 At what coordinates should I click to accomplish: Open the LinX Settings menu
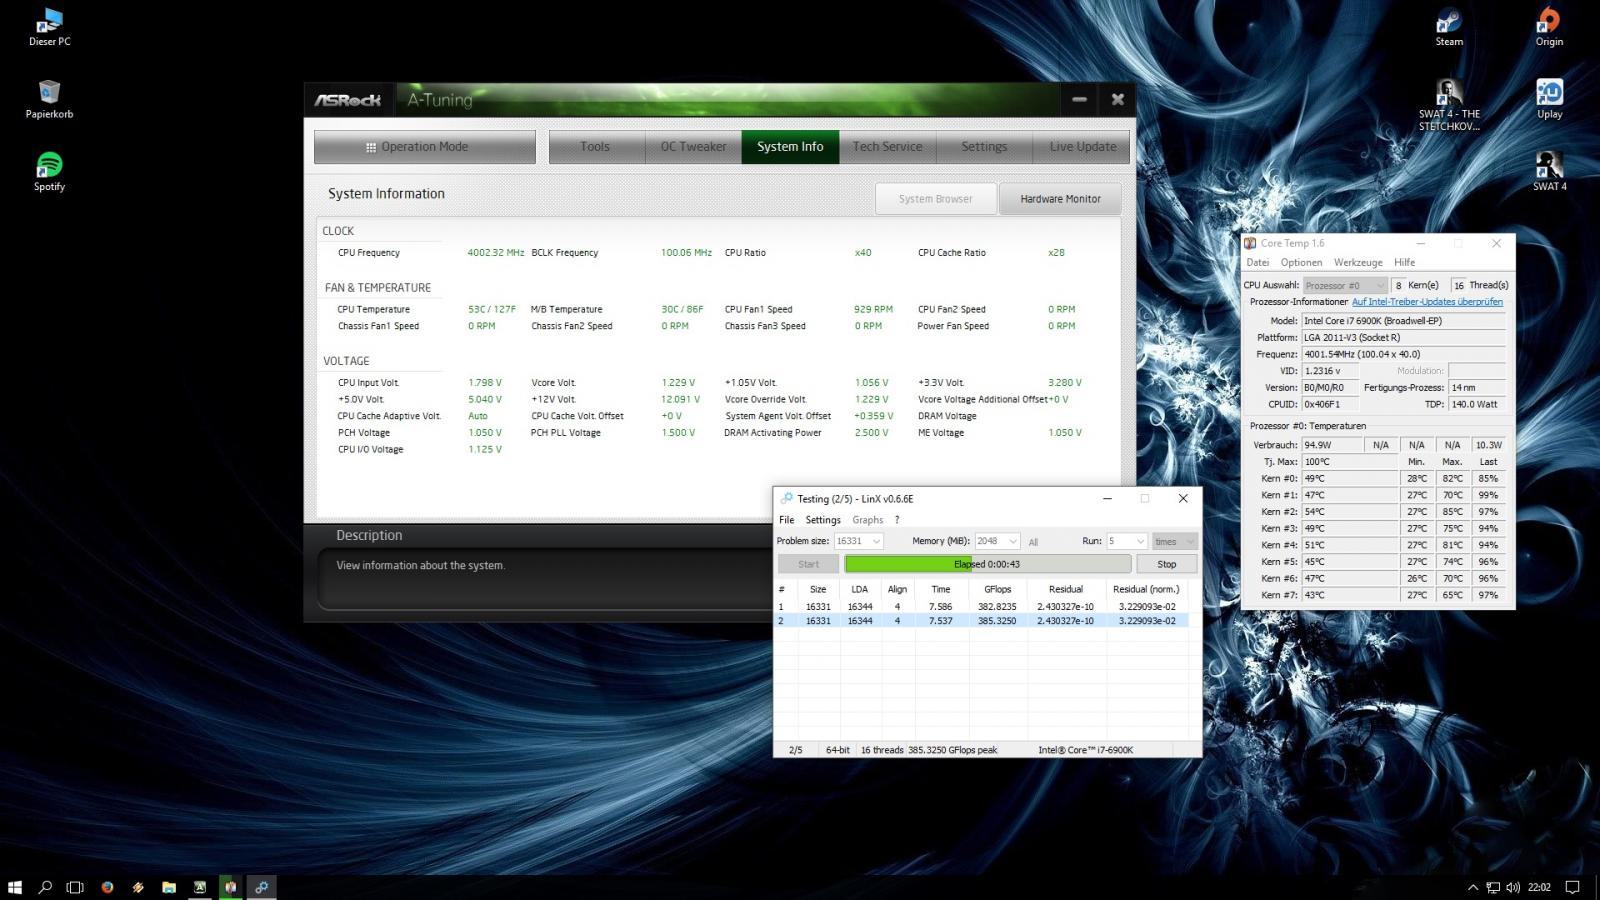pyautogui.click(x=823, y=520)
